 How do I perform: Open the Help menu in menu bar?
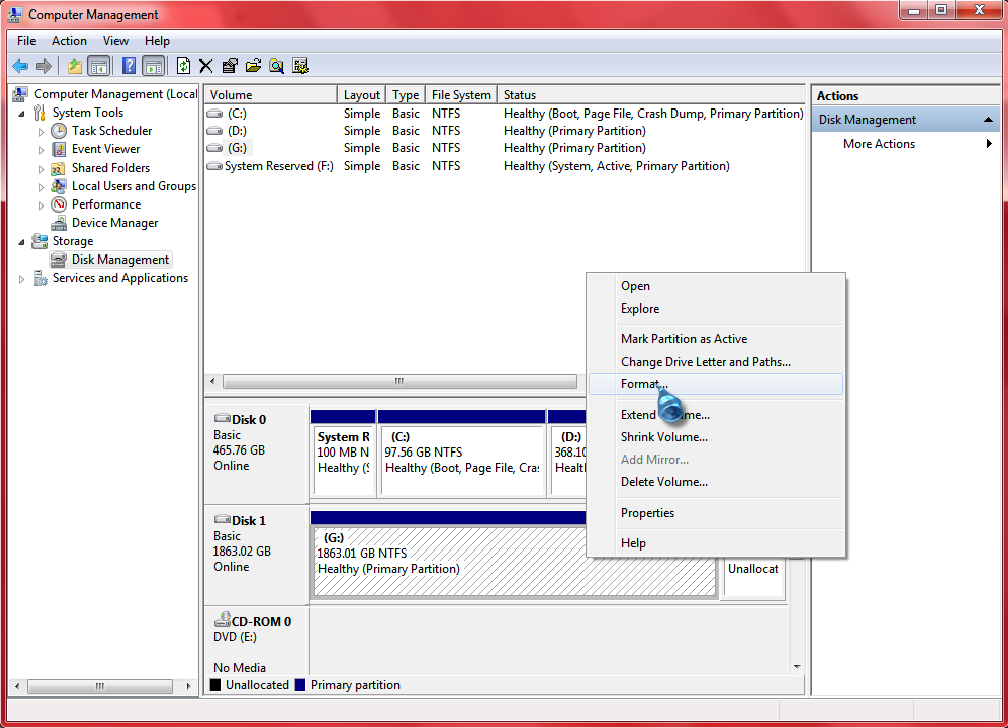pyautogui.click(x=158, y=41)
